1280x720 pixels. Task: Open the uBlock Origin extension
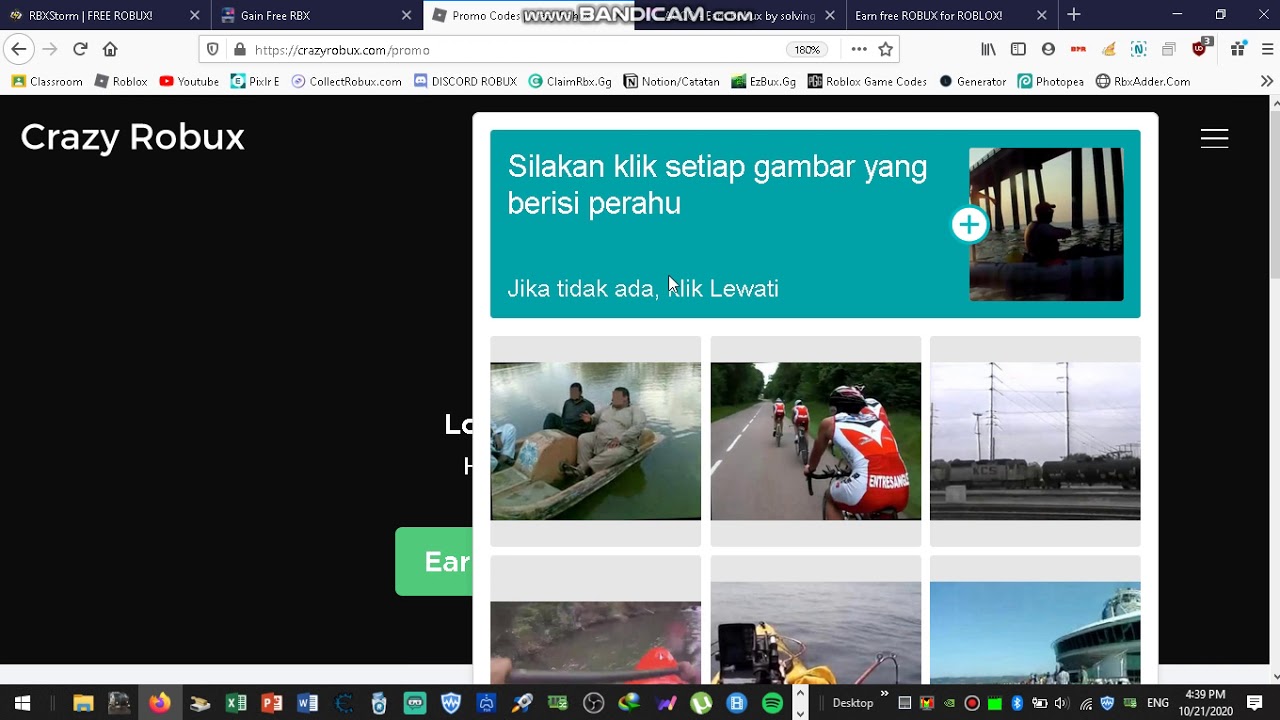click(x=1201, y=48)
